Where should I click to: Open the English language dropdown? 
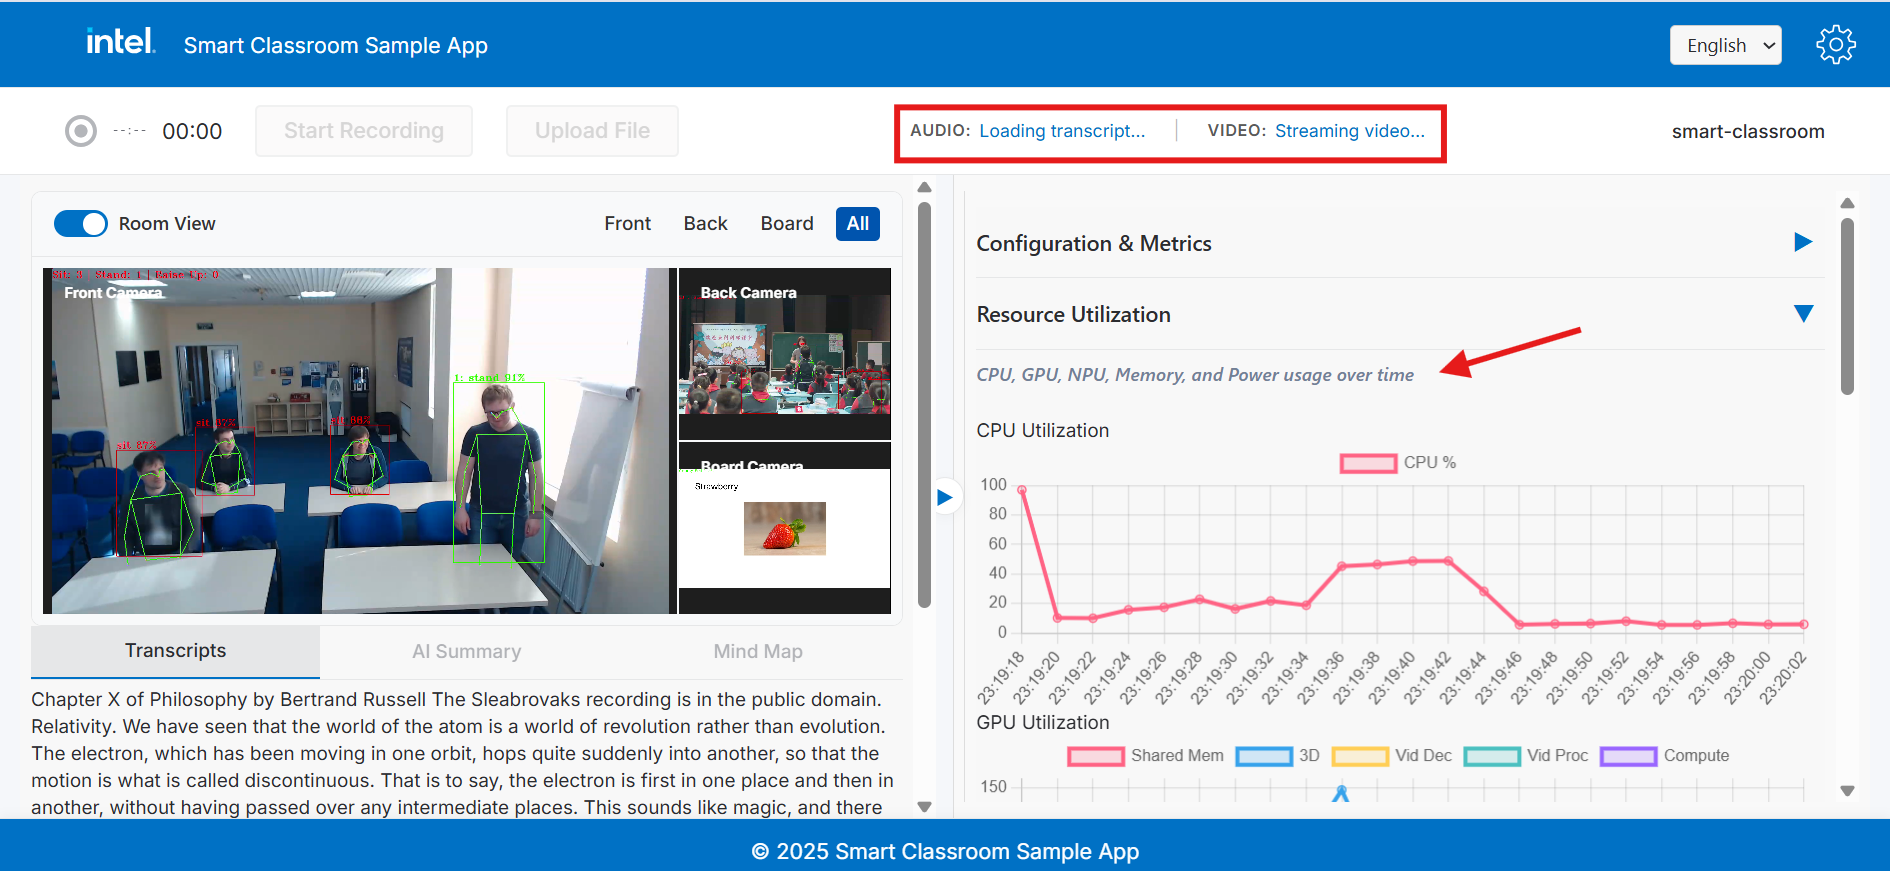click(1725, 46)
